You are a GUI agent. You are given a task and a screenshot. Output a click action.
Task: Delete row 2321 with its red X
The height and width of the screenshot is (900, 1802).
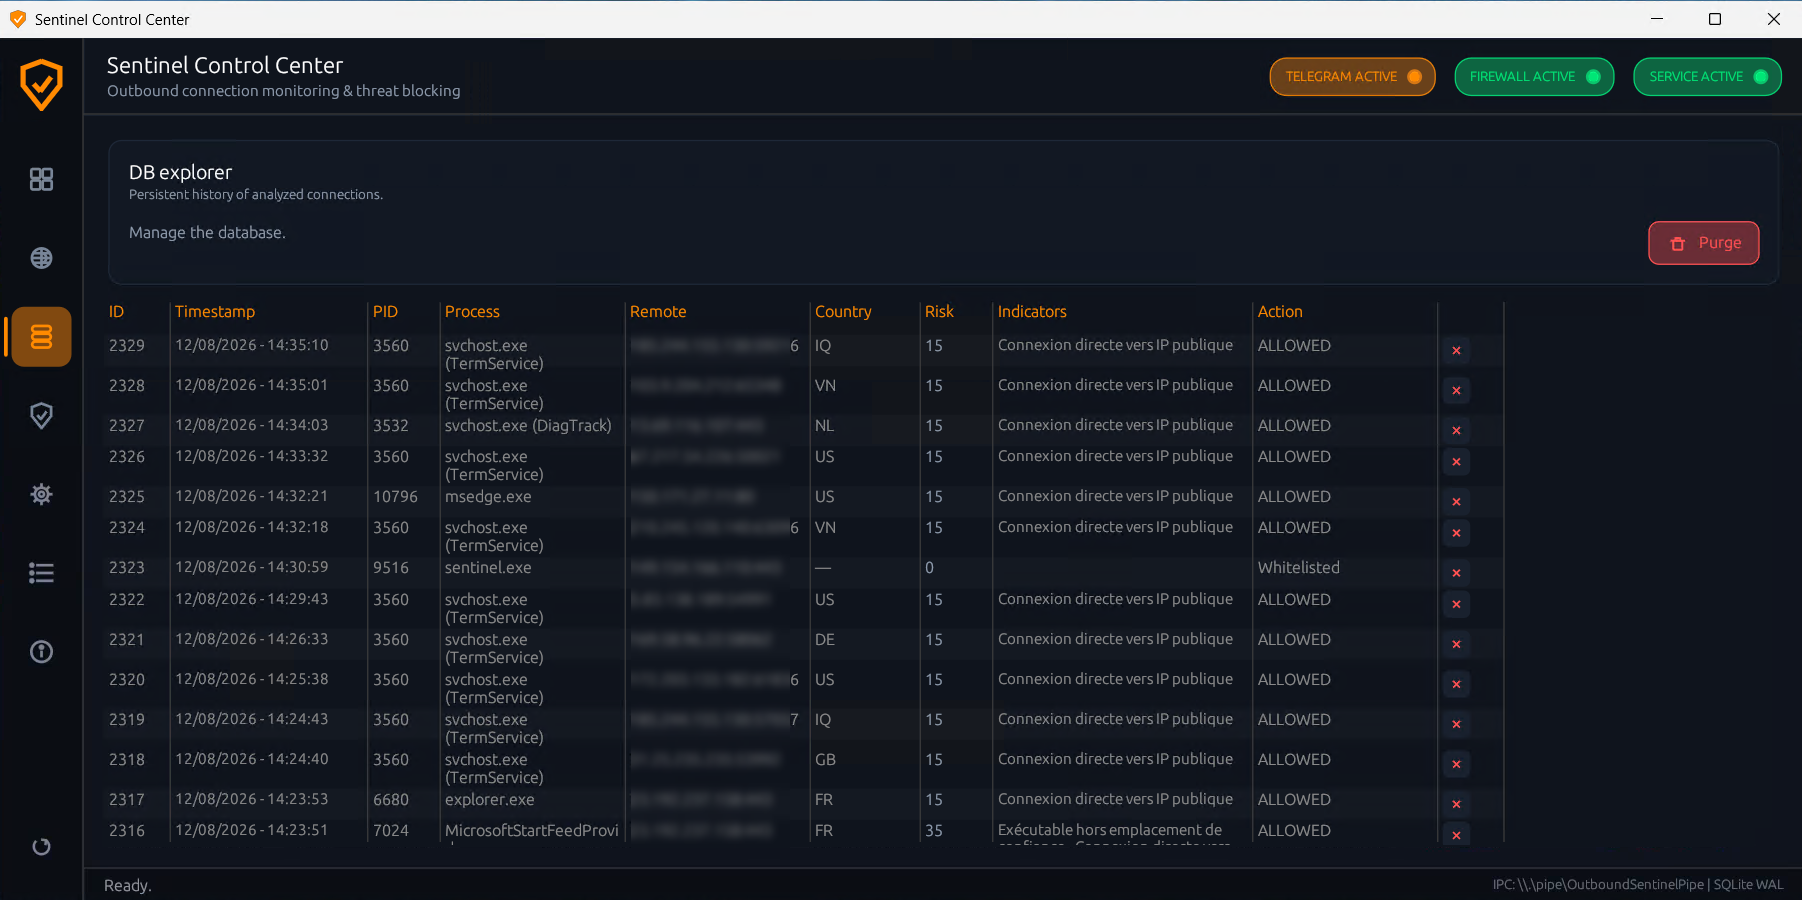pos(1456,644)
